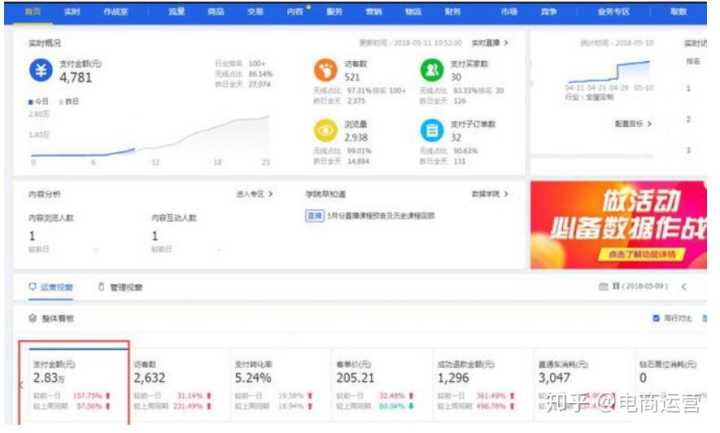This screenshot has height=433, width=720.
Task: Open the 财务 navigation tab
Action: click(453, 12)
